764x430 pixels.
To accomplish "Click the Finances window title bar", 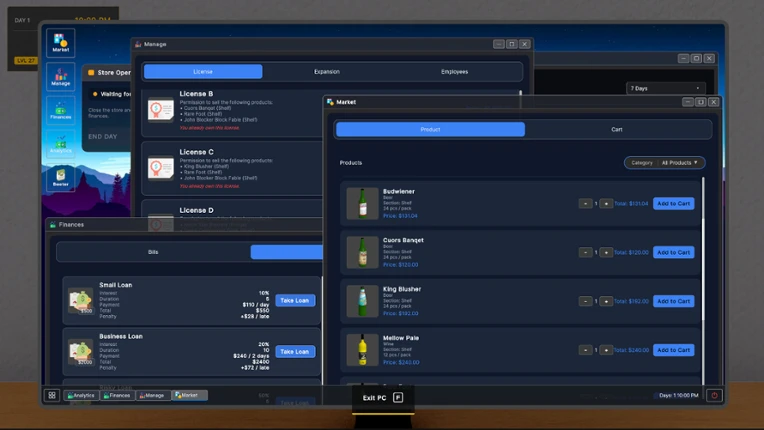I will tap(185, 224).
